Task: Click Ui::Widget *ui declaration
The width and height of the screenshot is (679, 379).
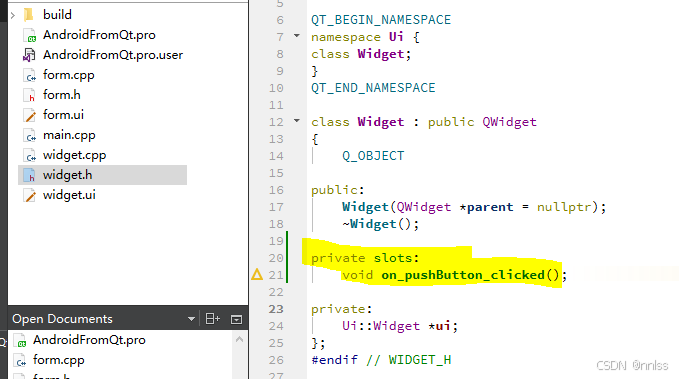Action: point(400,326)
